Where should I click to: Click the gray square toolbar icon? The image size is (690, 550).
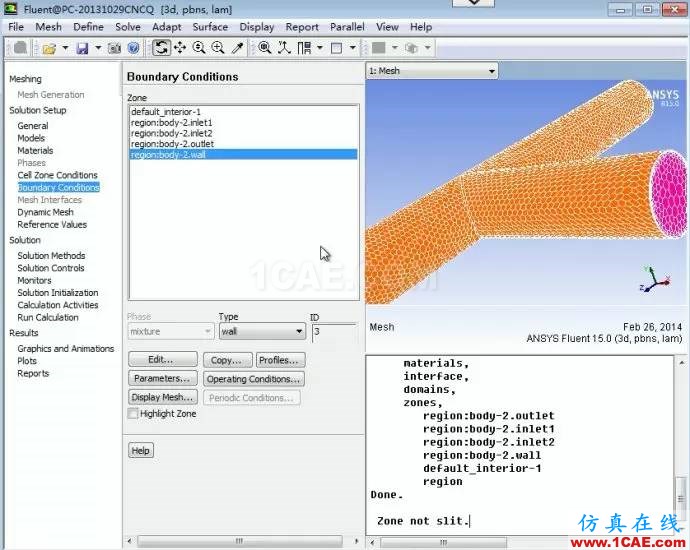click(378, 48)
